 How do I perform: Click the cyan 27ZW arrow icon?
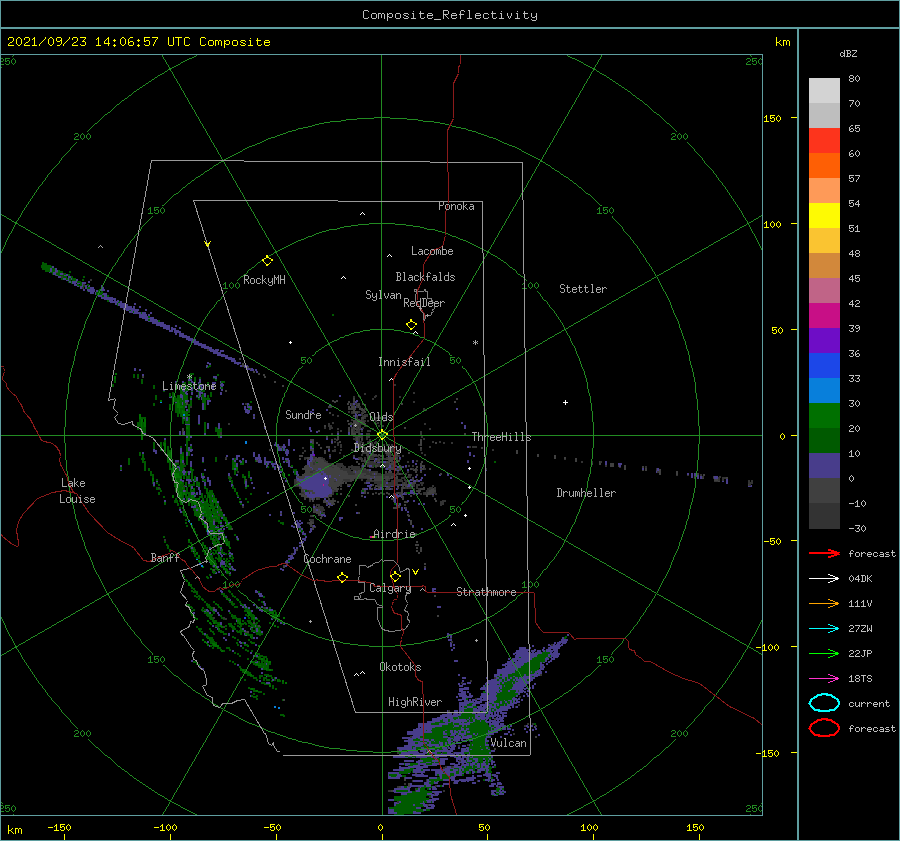[x=824, y=629]
